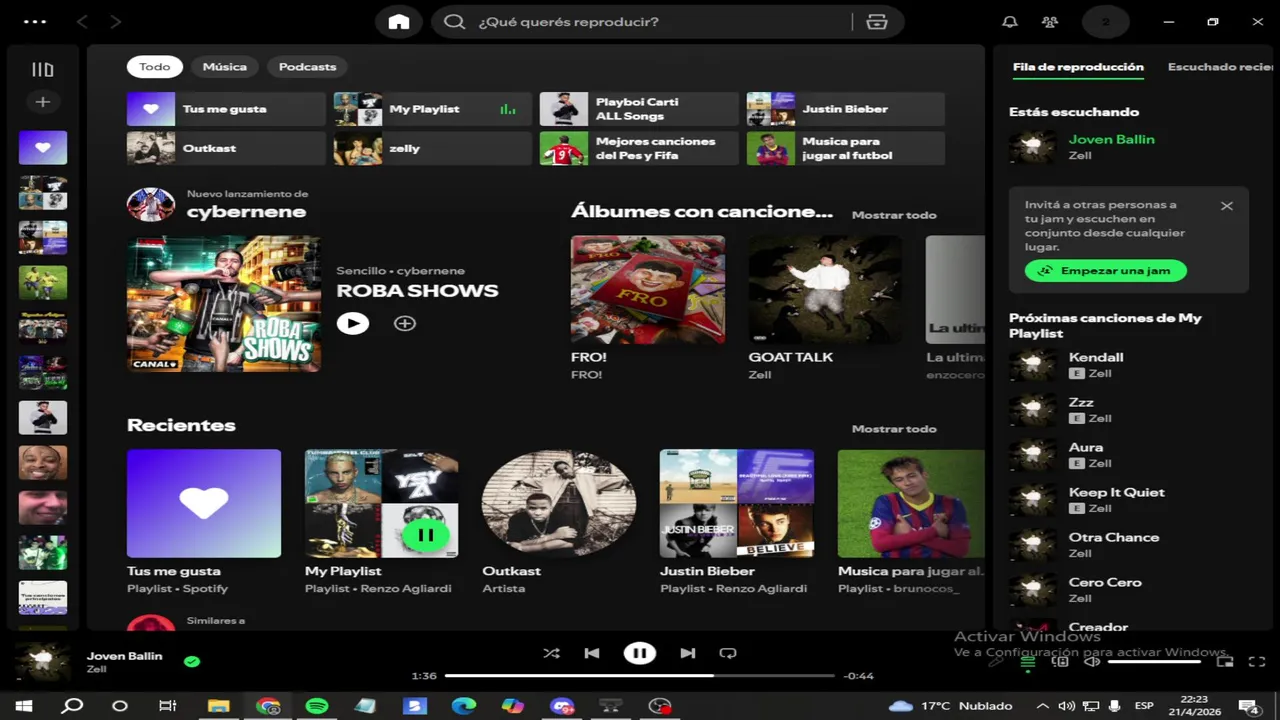Open Mejores canciones del Pes y Fifa
1280x720 pixels.
(x=639, y=148)
